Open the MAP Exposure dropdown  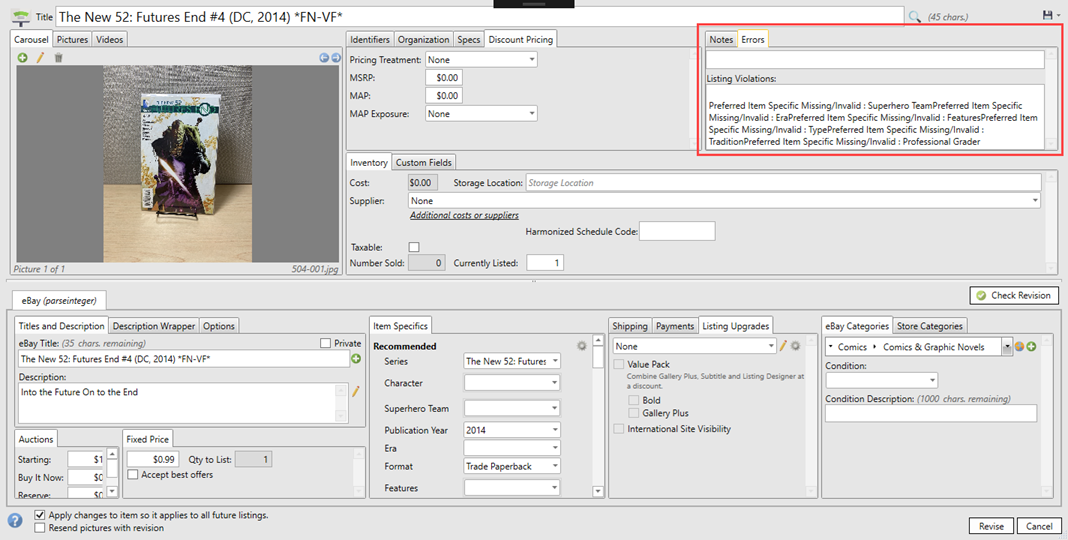(481, 114)
